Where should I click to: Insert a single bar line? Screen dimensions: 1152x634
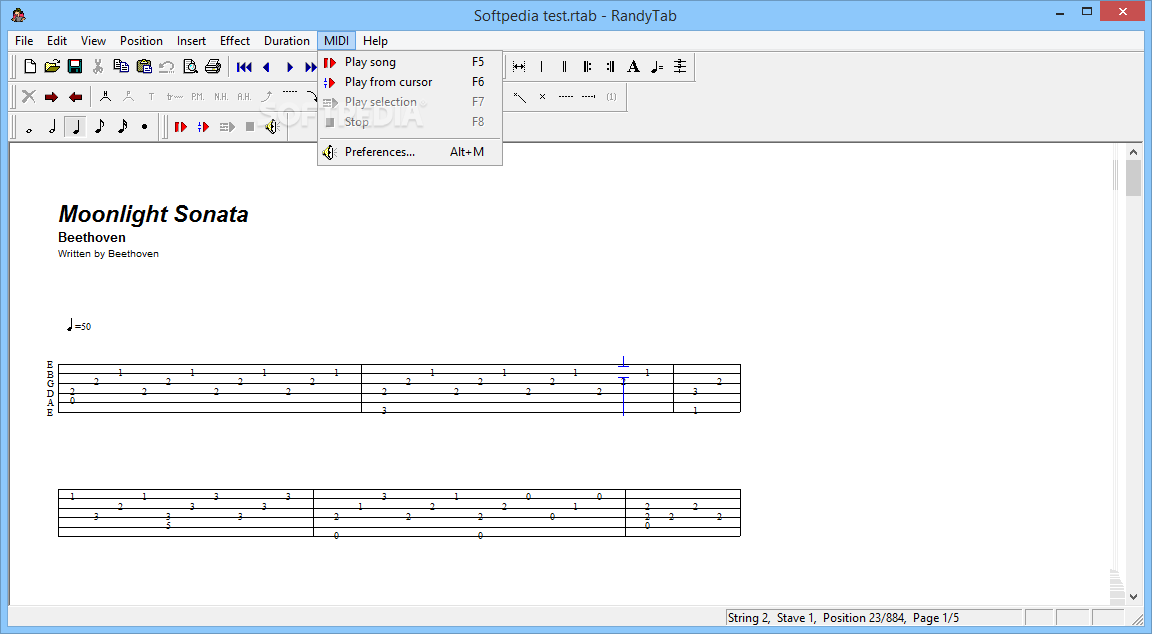click(541, 67)
